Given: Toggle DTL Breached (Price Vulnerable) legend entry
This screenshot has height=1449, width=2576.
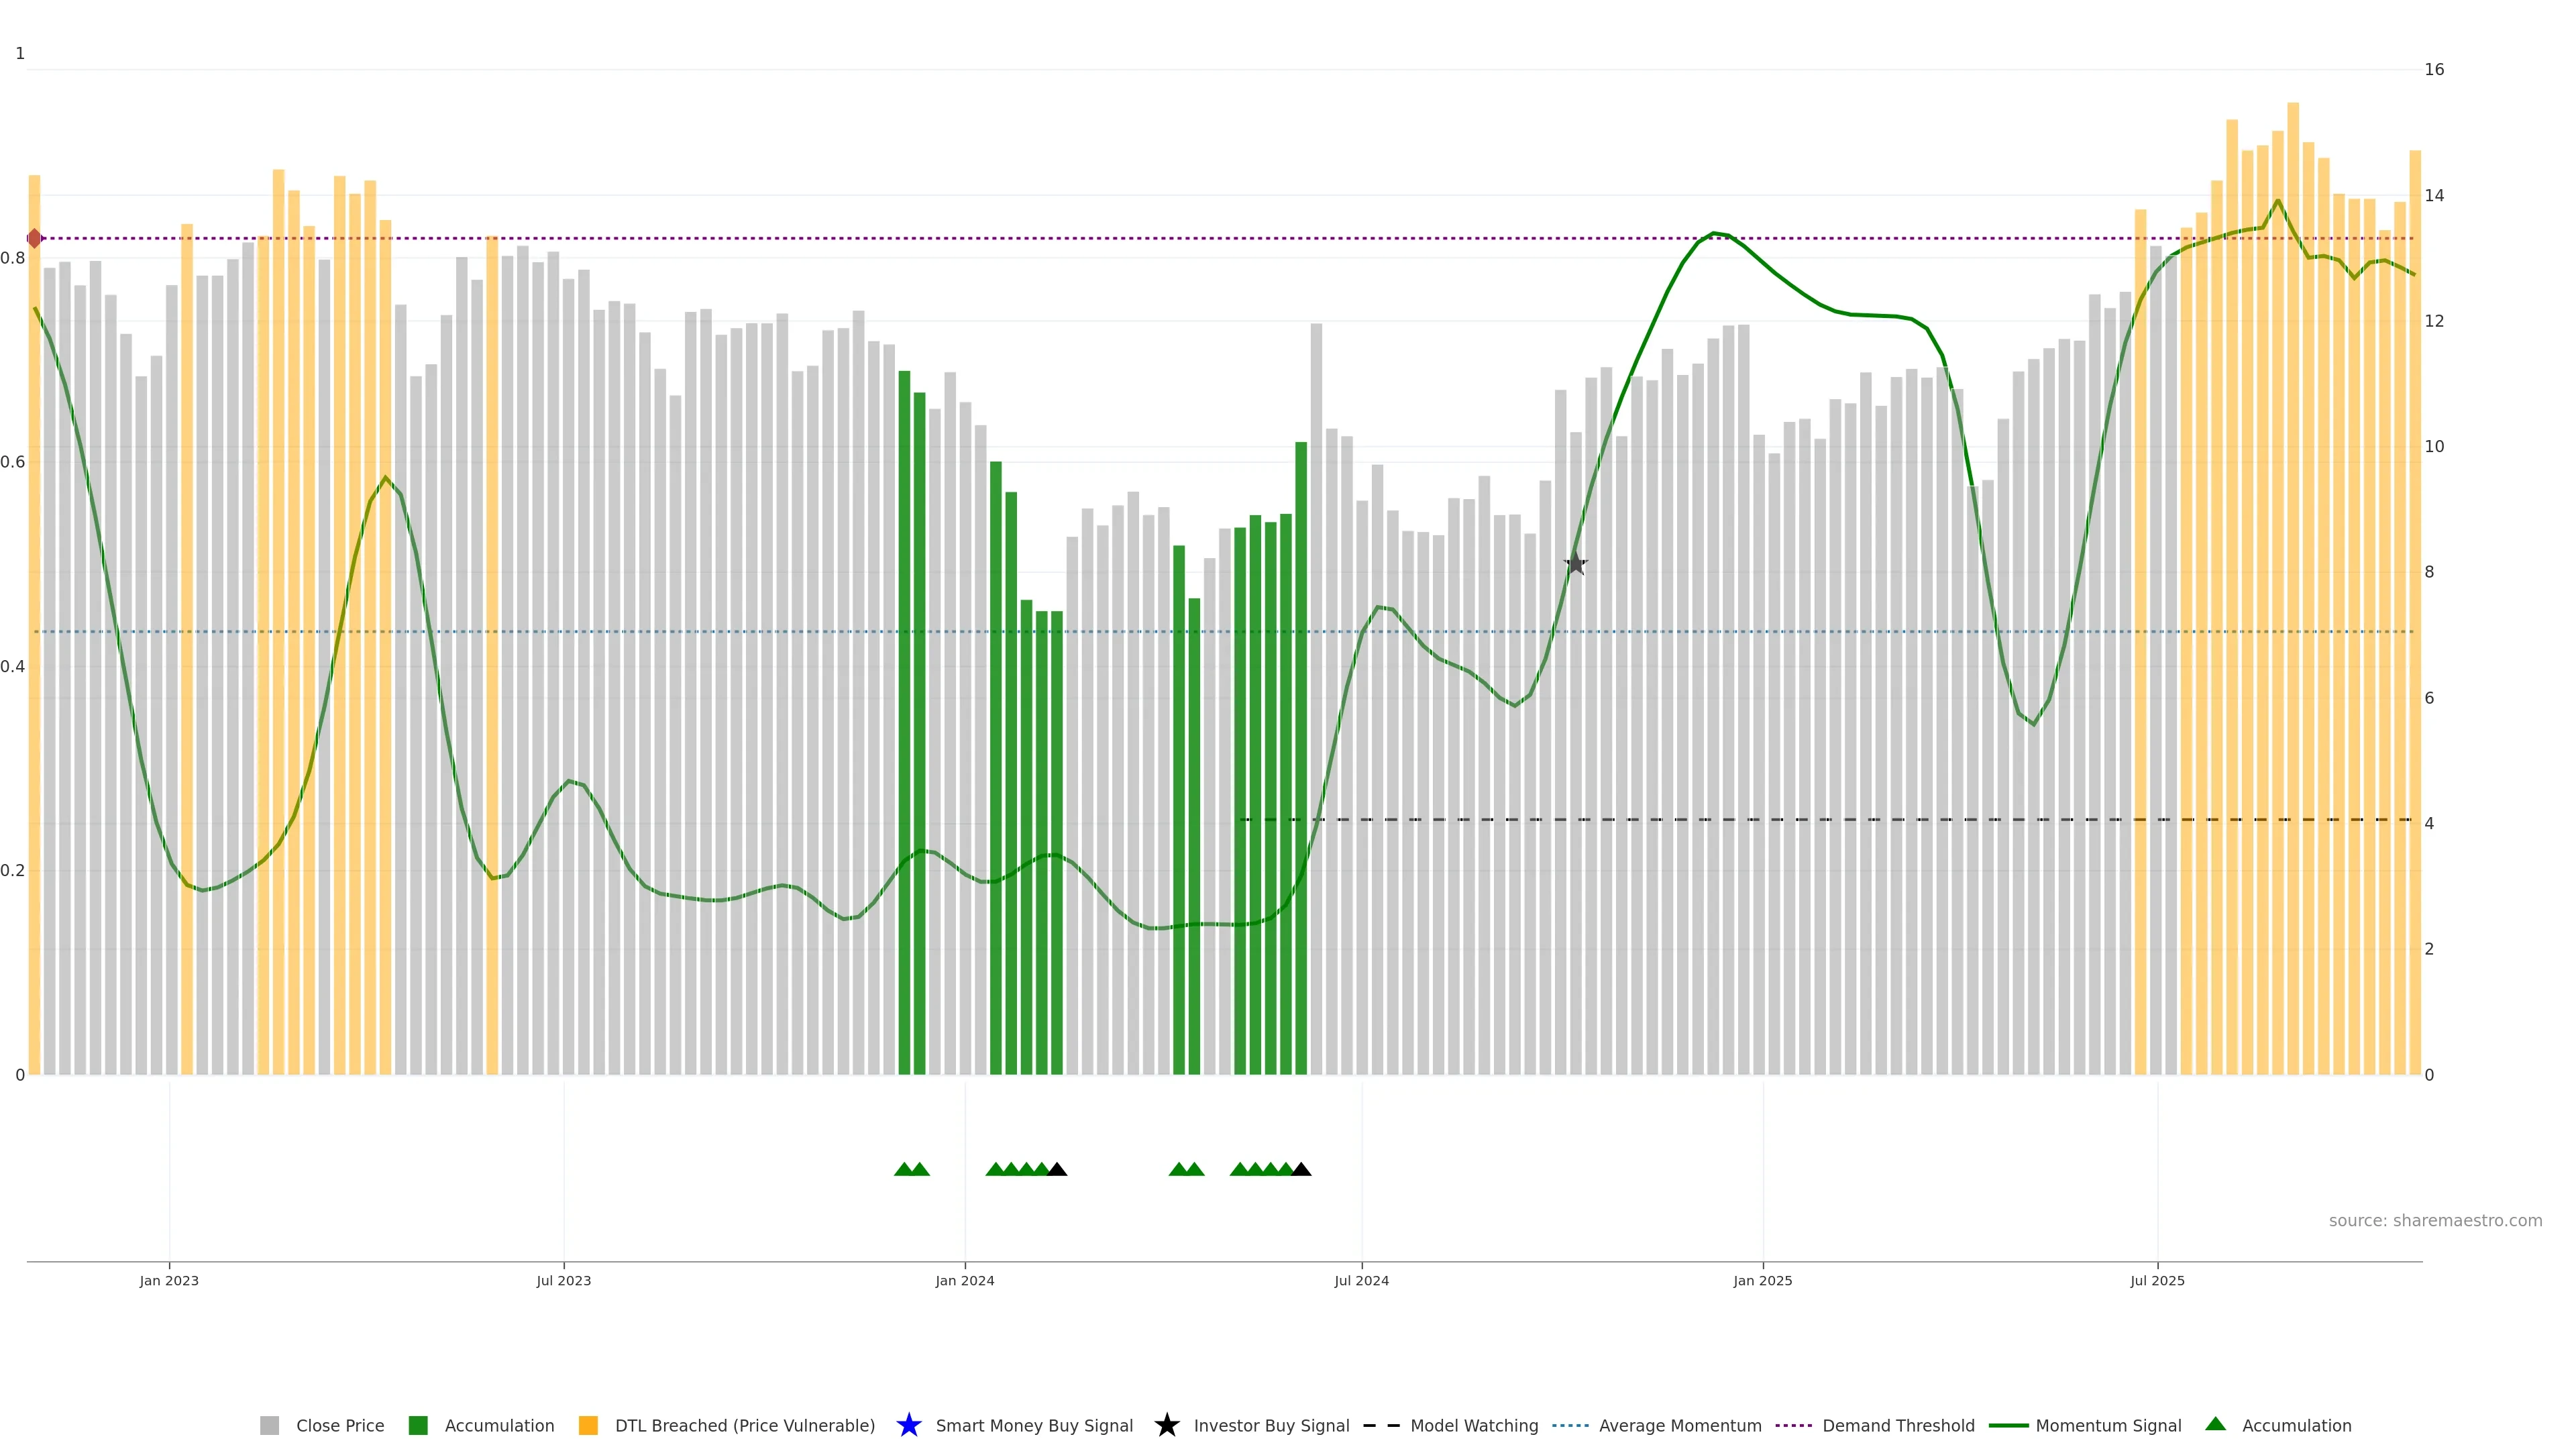Looking at the screenshot, I should tap(744, 1425).
